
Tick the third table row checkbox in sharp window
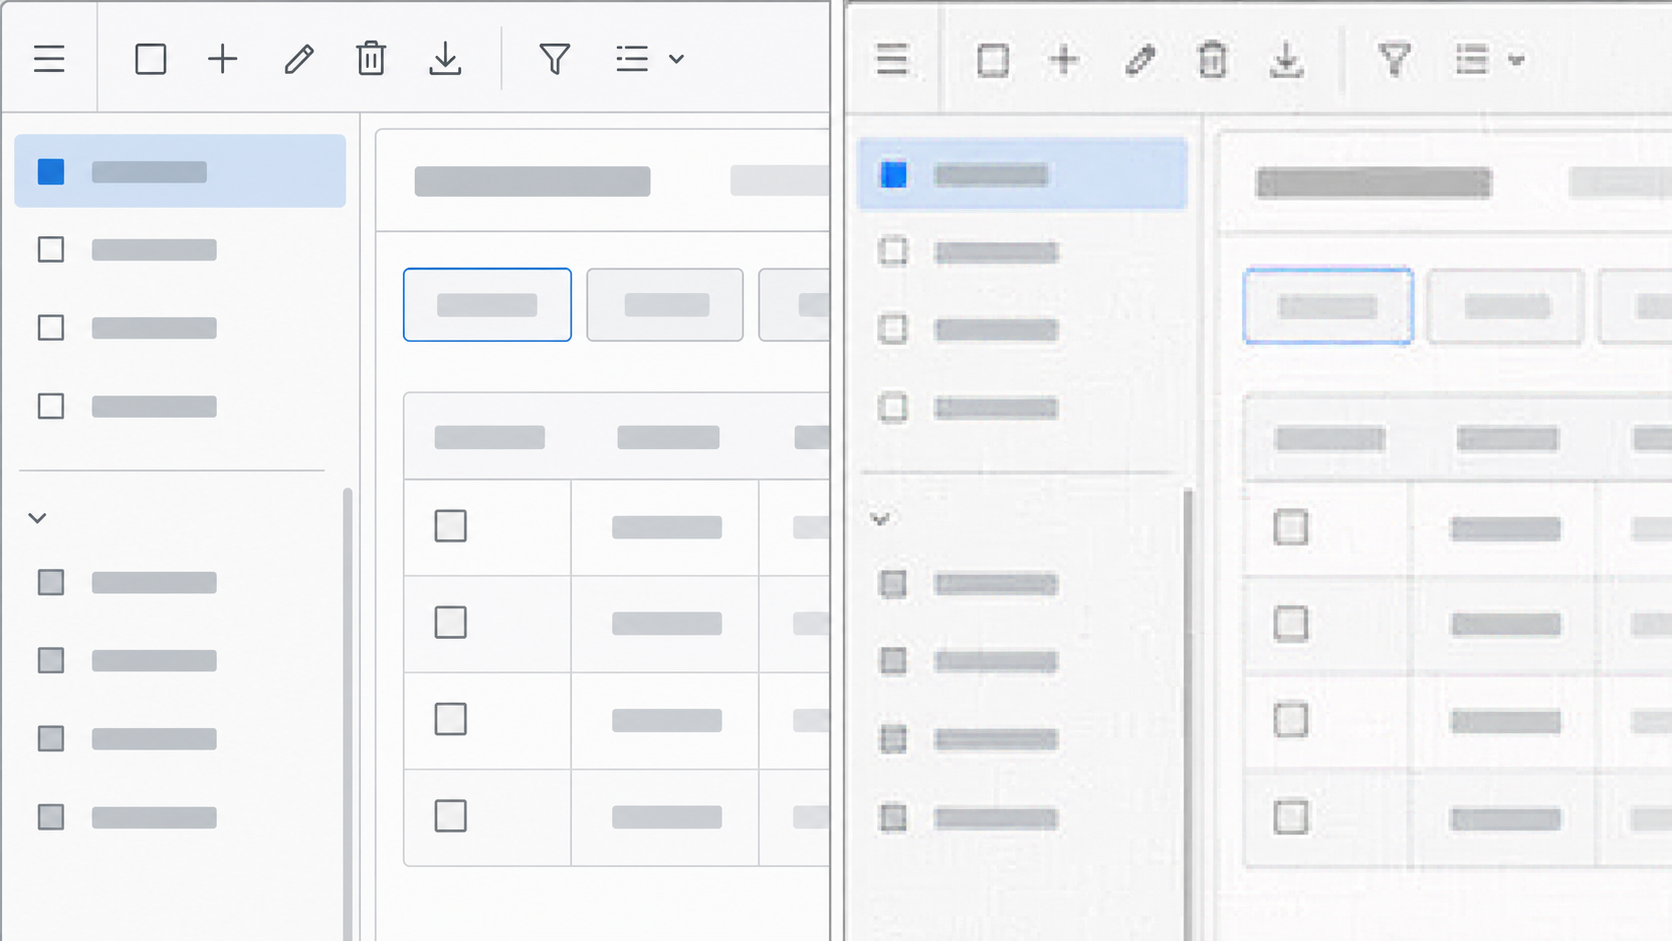point(451,719)
